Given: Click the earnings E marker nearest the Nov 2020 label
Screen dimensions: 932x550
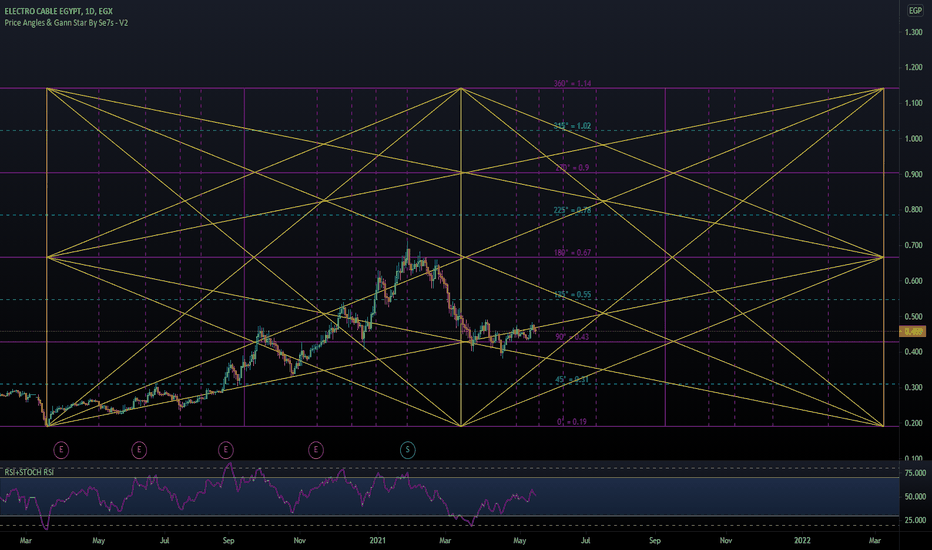Looking at the screenshot, I should [x=316, y=450].
